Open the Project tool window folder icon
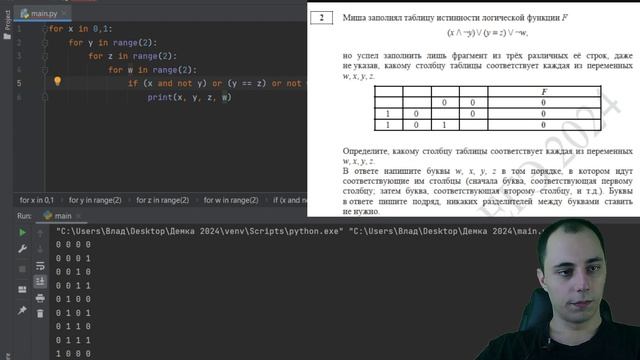Image resolution: width=640 pixels, height=360 pixels. point(7,36)
